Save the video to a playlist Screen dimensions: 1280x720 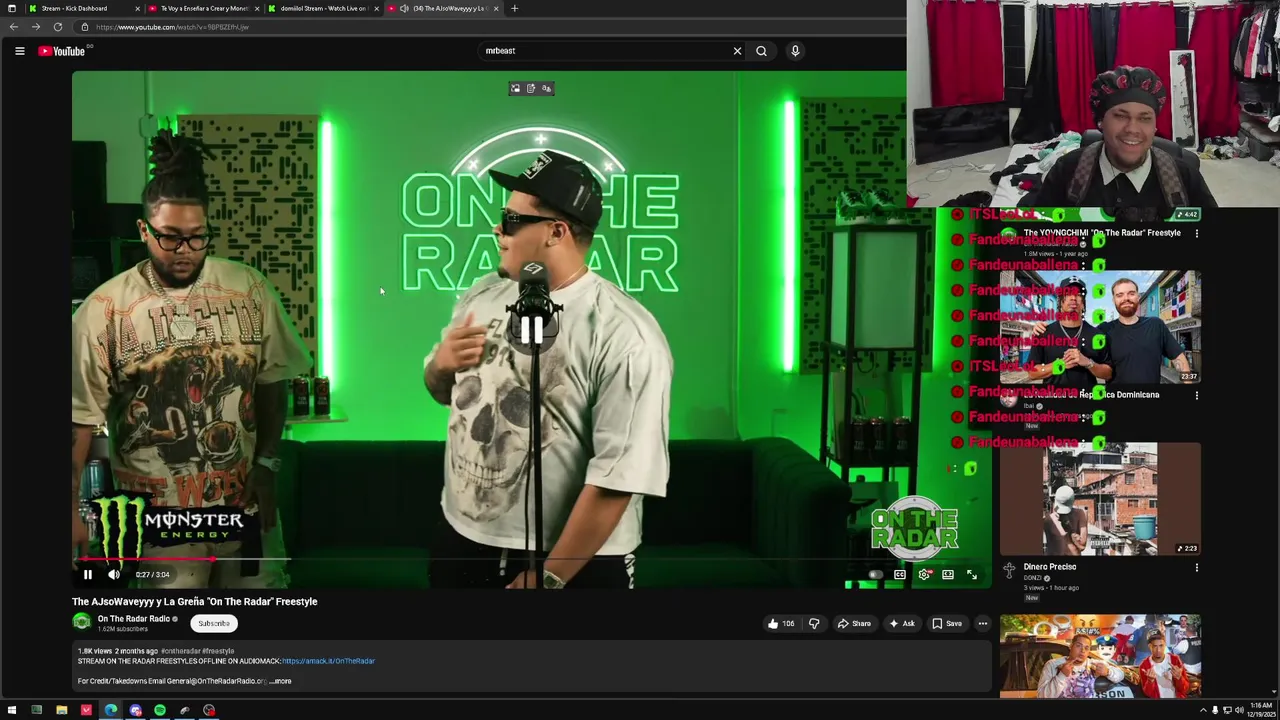point(947,623)
